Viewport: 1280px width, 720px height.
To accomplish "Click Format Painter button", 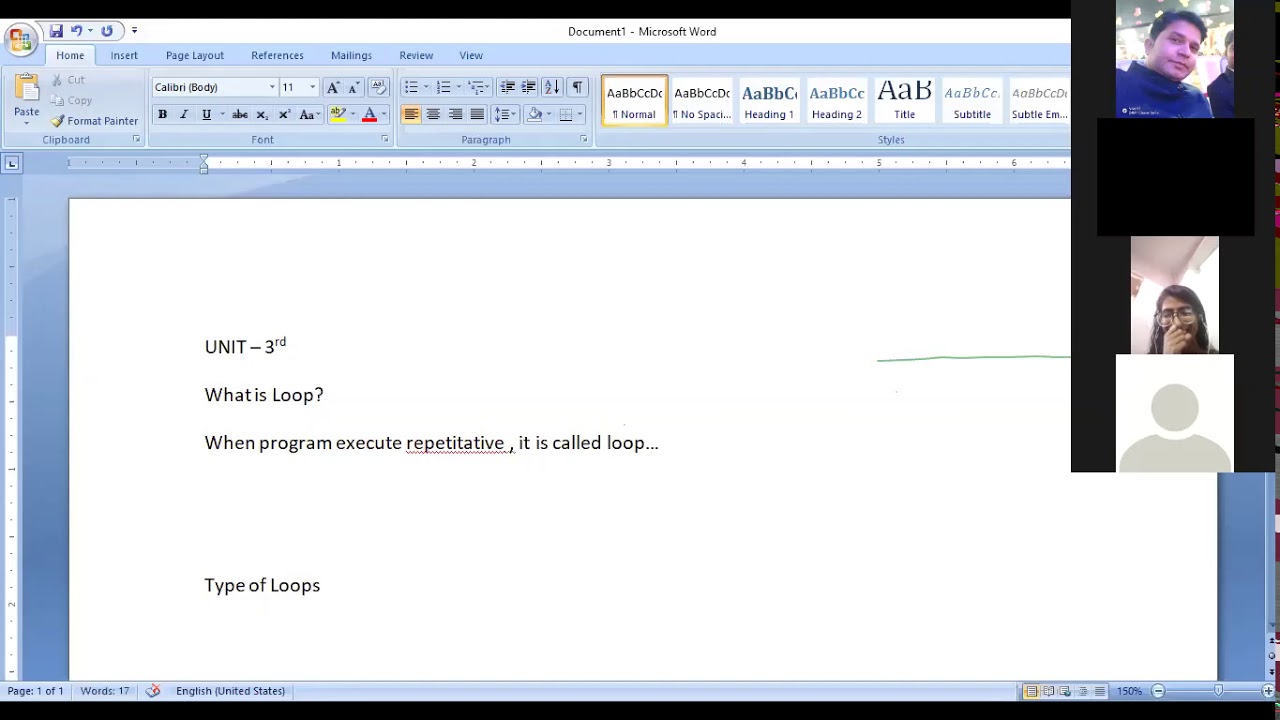I will (95, 121).
